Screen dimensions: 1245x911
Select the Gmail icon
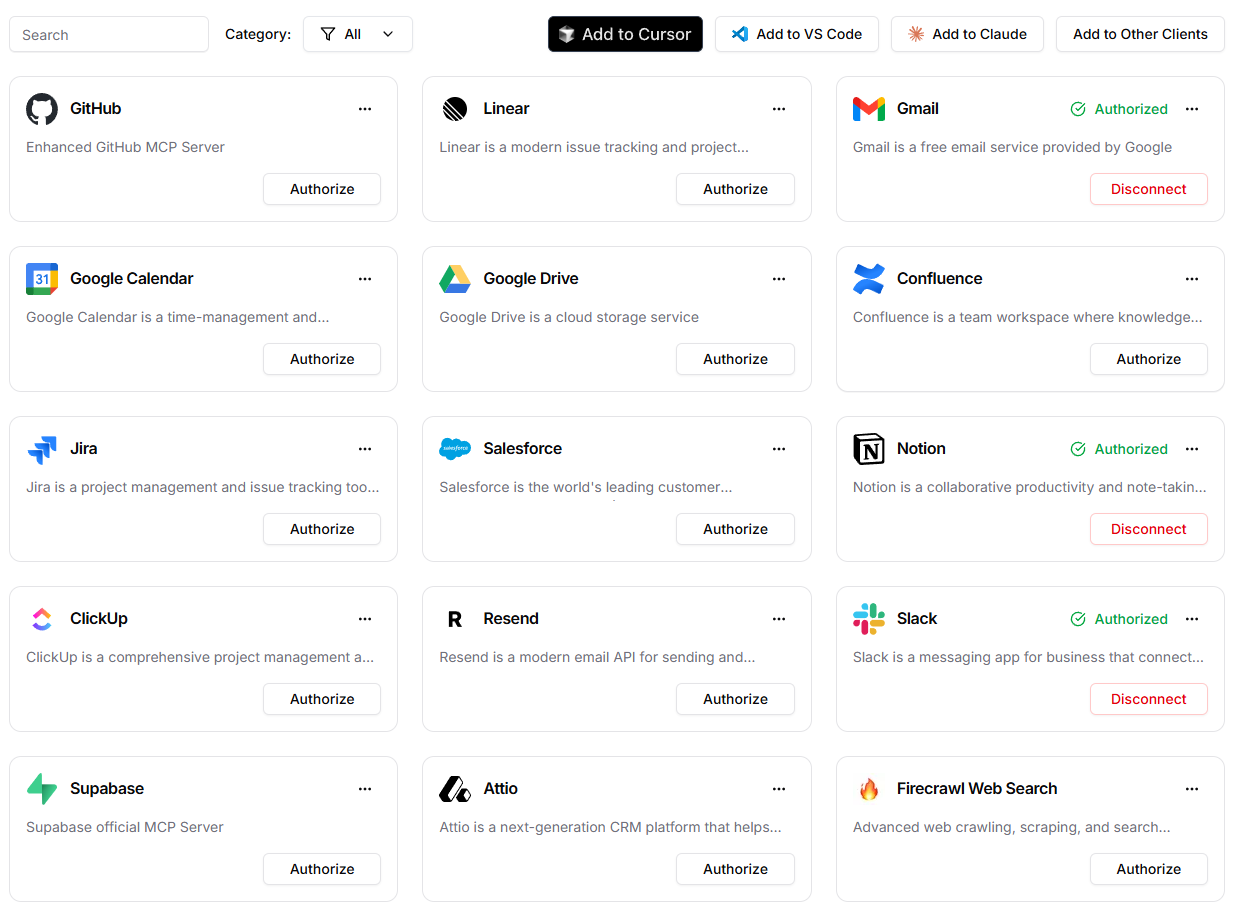[868, 108]
